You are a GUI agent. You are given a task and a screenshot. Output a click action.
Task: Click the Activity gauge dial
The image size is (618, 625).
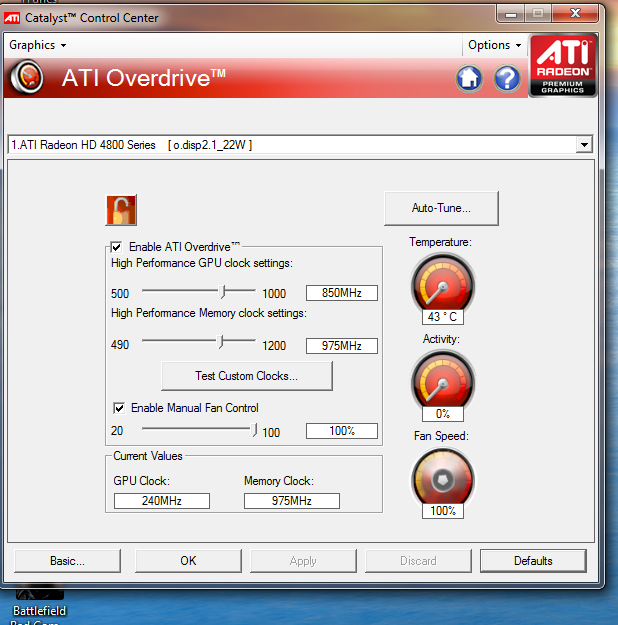[441, 380]
